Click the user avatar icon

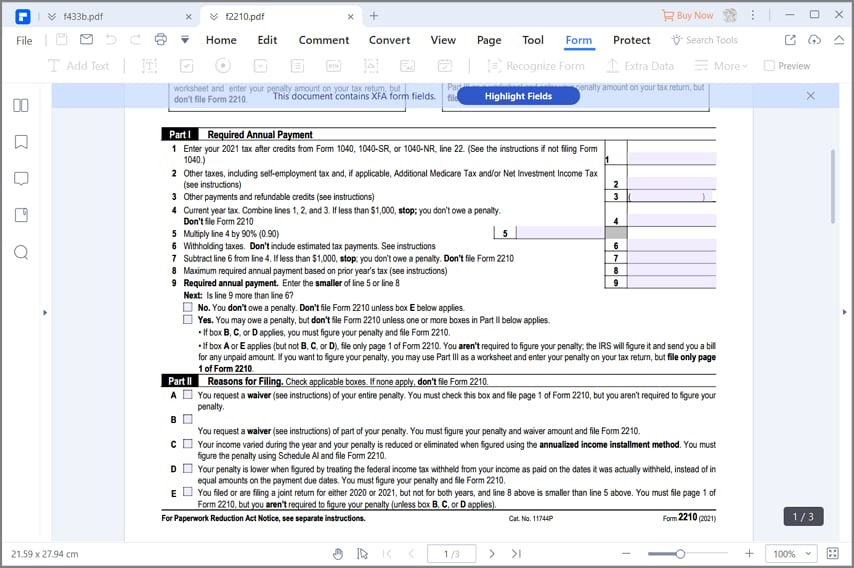click(x=730, y=15)
